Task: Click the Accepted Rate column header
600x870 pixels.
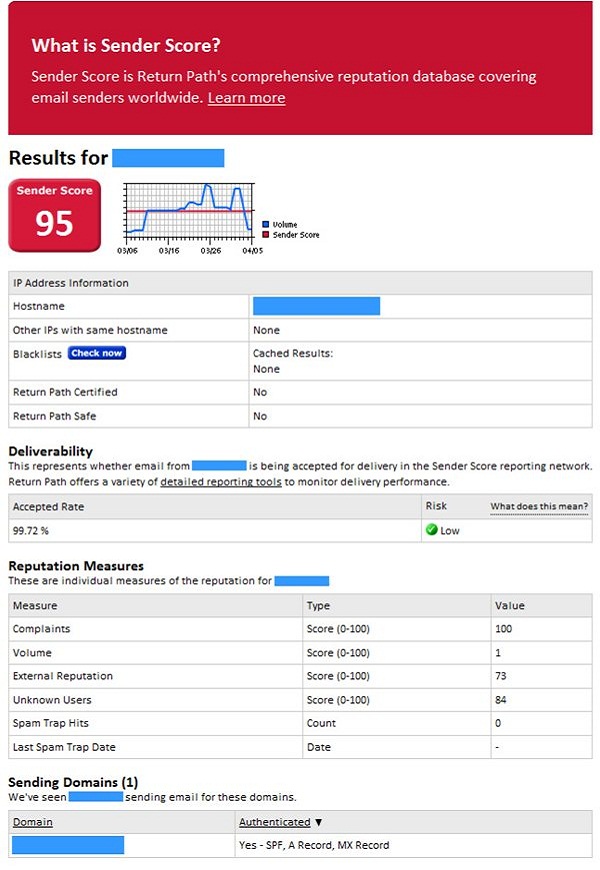Action: coord(48,507)
